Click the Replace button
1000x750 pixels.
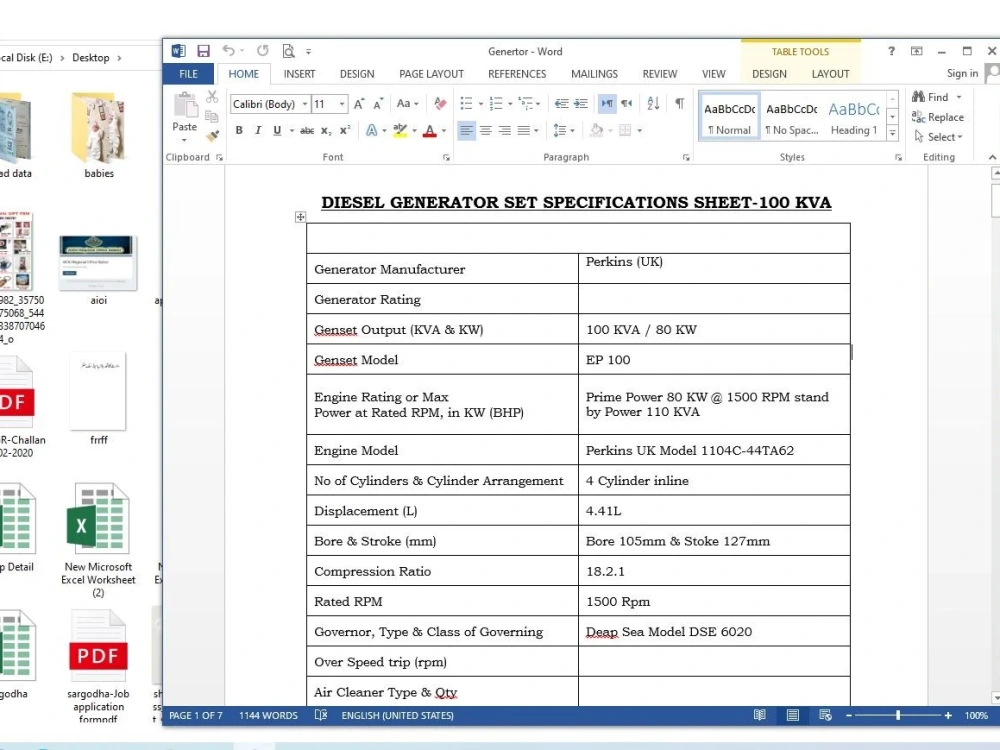(x=938, y=117)
